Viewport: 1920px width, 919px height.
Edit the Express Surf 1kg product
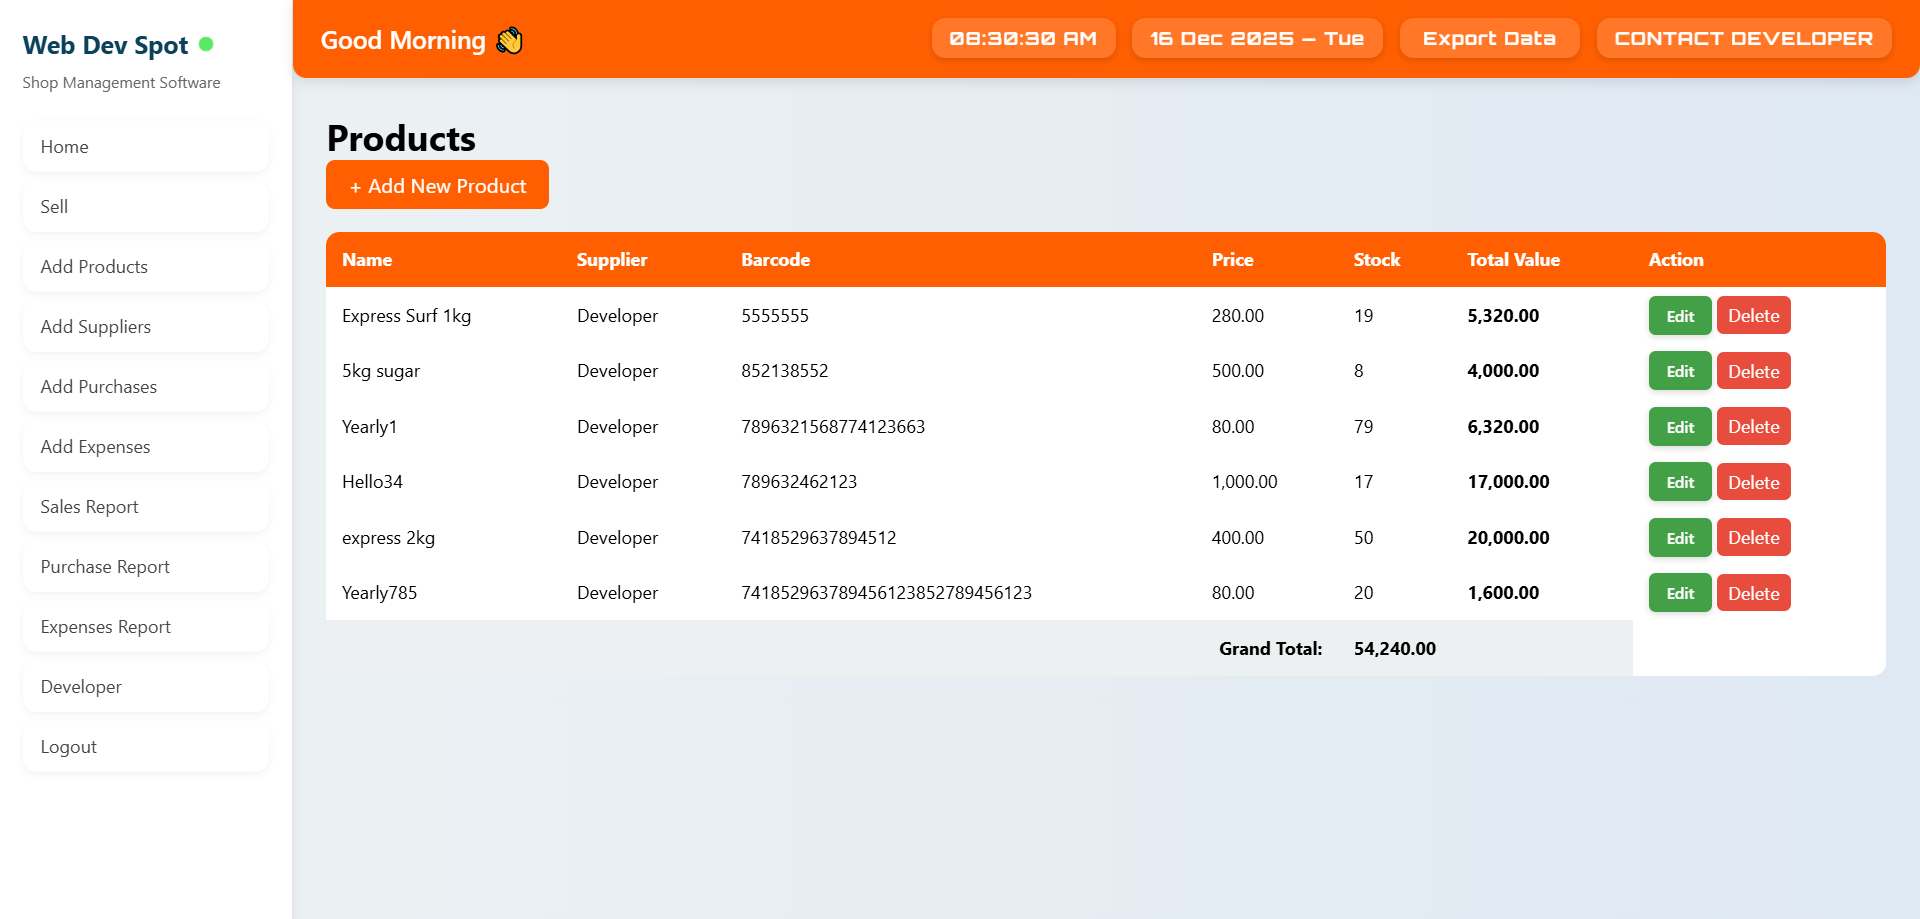[1679, 316]
